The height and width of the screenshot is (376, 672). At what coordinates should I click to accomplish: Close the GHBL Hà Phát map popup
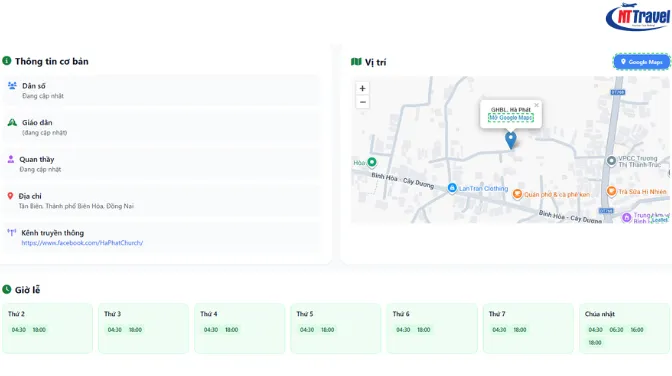536,105
